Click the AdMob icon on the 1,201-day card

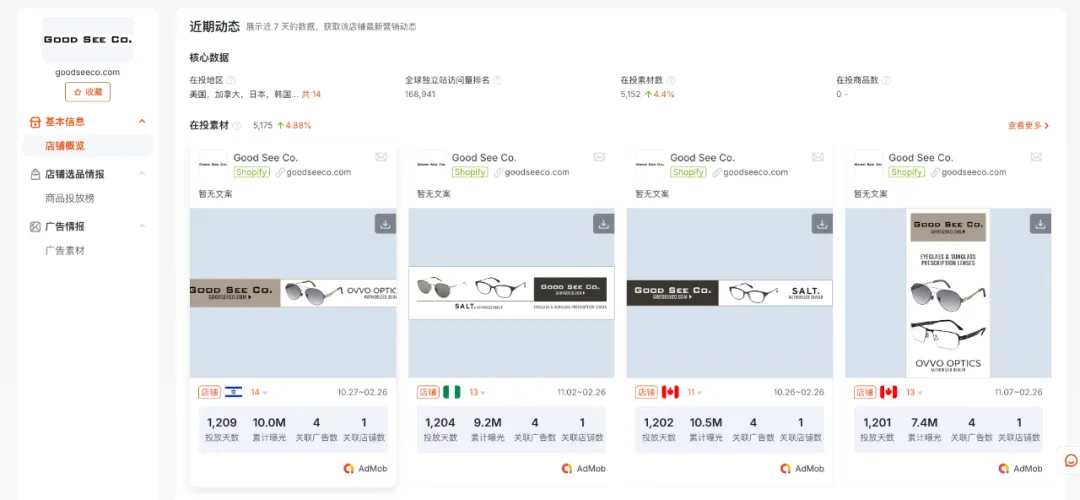point(1004,468)
